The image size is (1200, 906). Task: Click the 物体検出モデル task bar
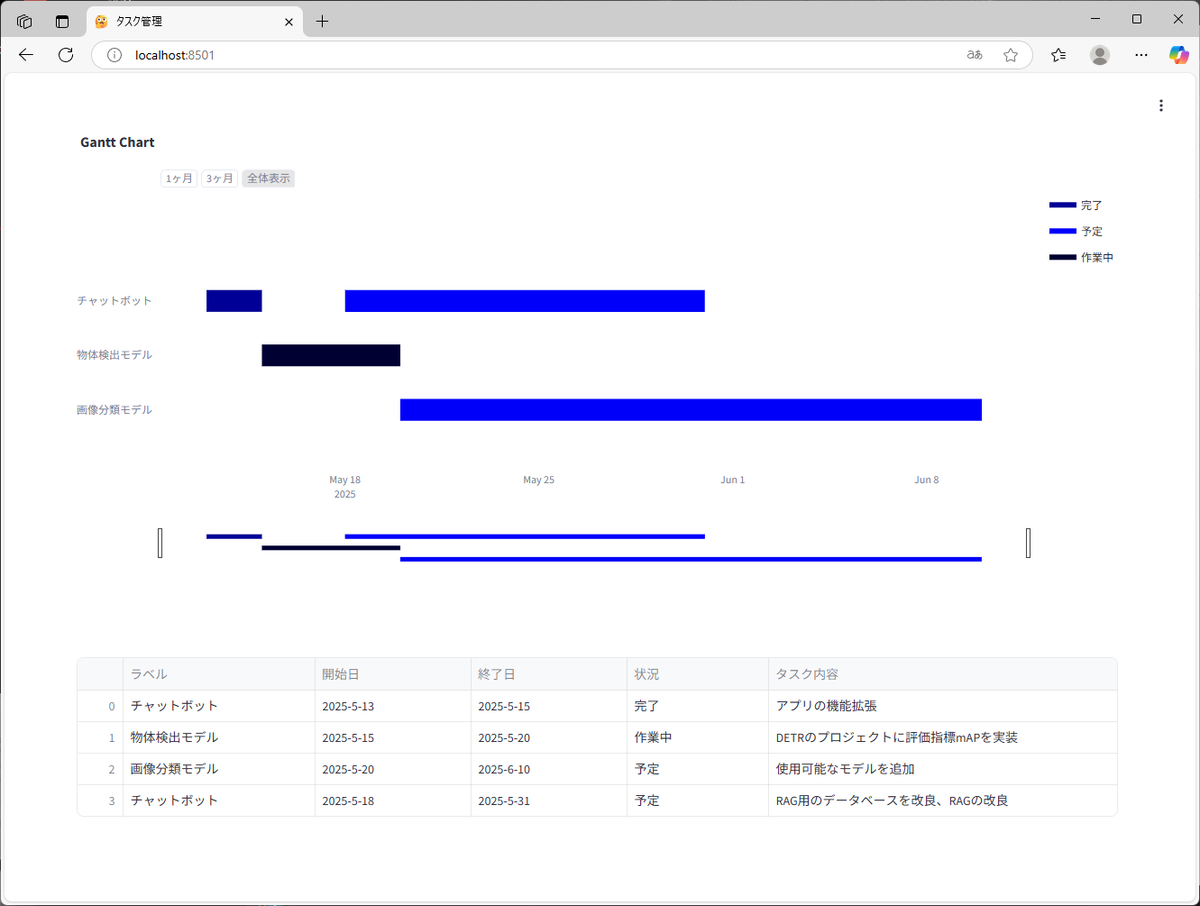coord(331,355)
